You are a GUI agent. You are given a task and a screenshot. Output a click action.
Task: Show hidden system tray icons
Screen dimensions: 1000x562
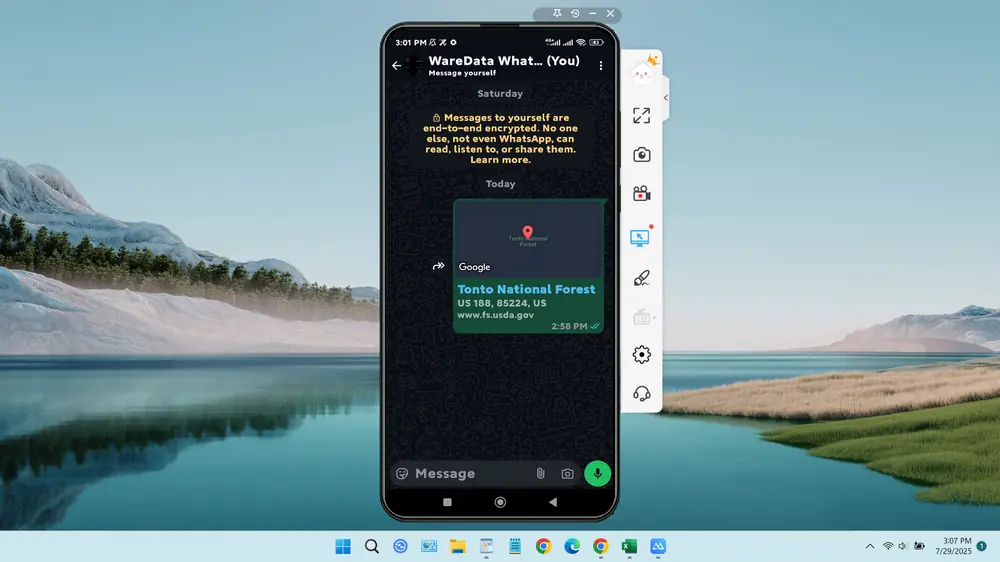click(870, 546)
